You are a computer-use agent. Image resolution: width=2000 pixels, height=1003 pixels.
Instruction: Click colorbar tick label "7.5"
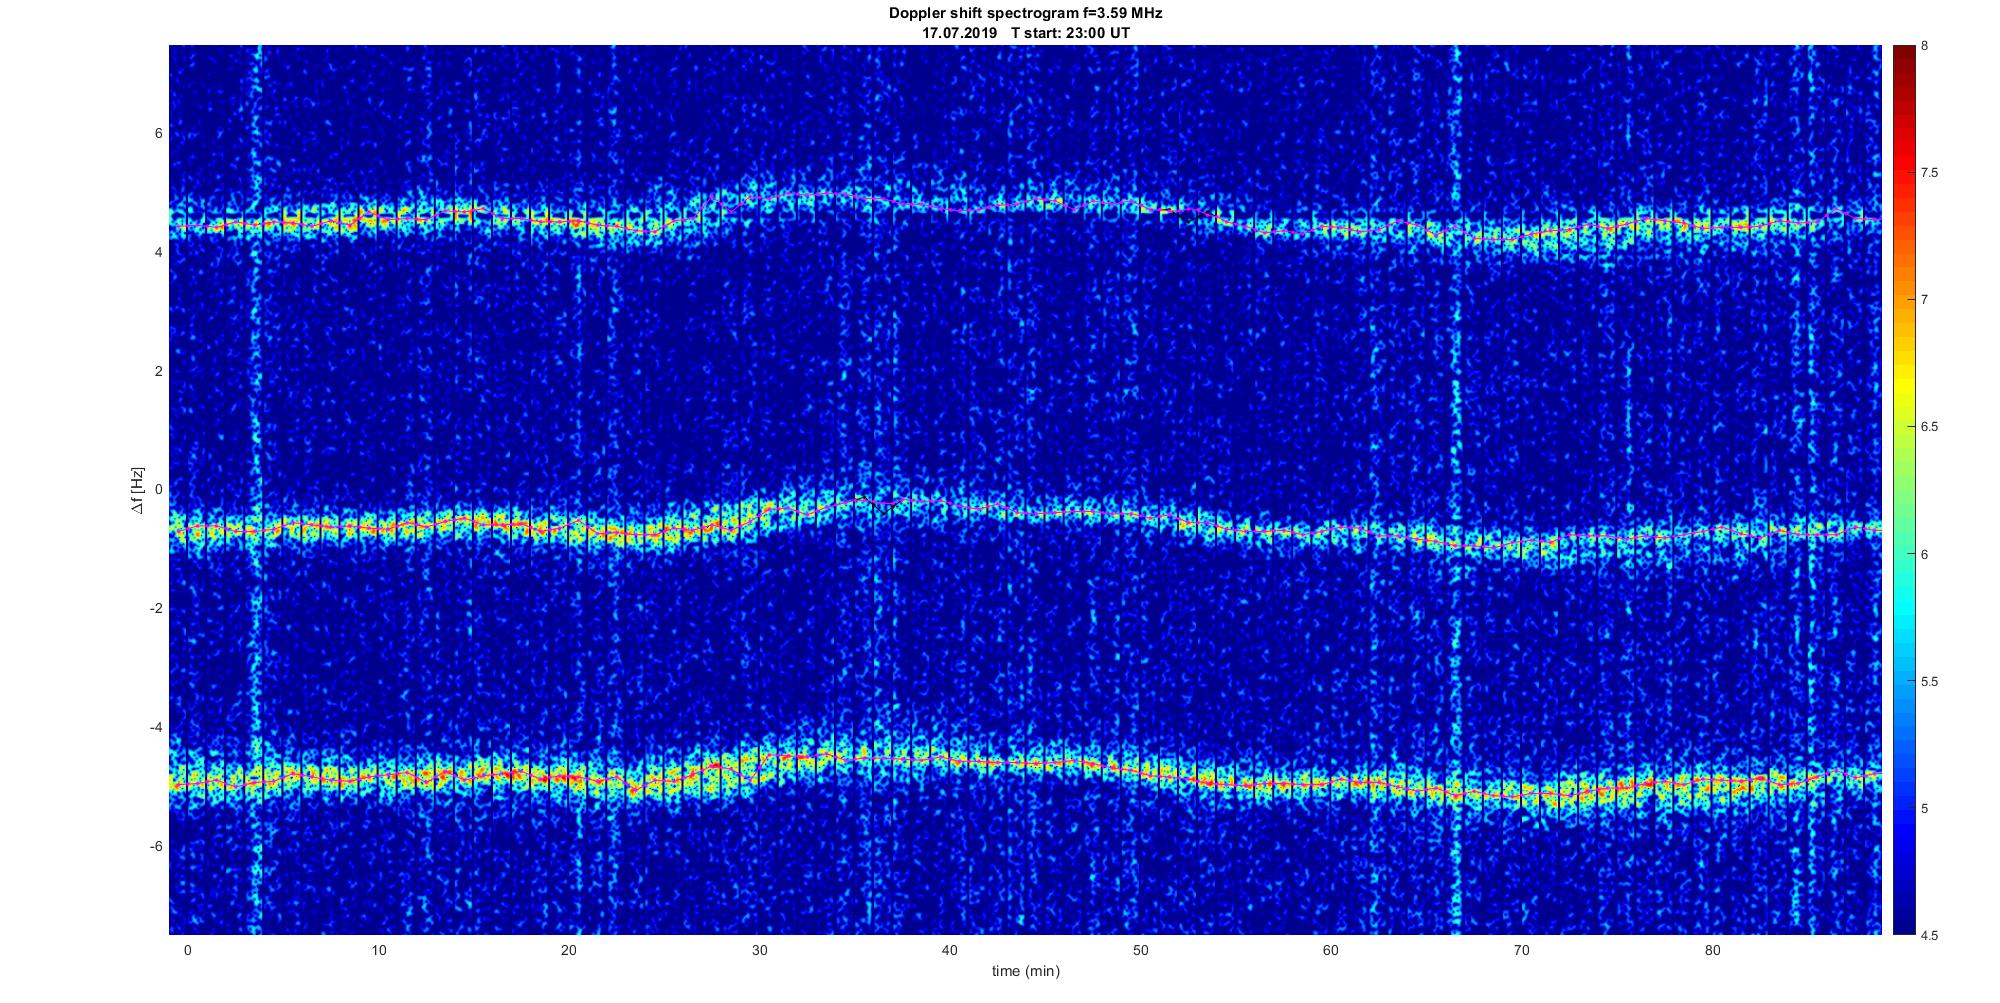tap(1930, 173)
